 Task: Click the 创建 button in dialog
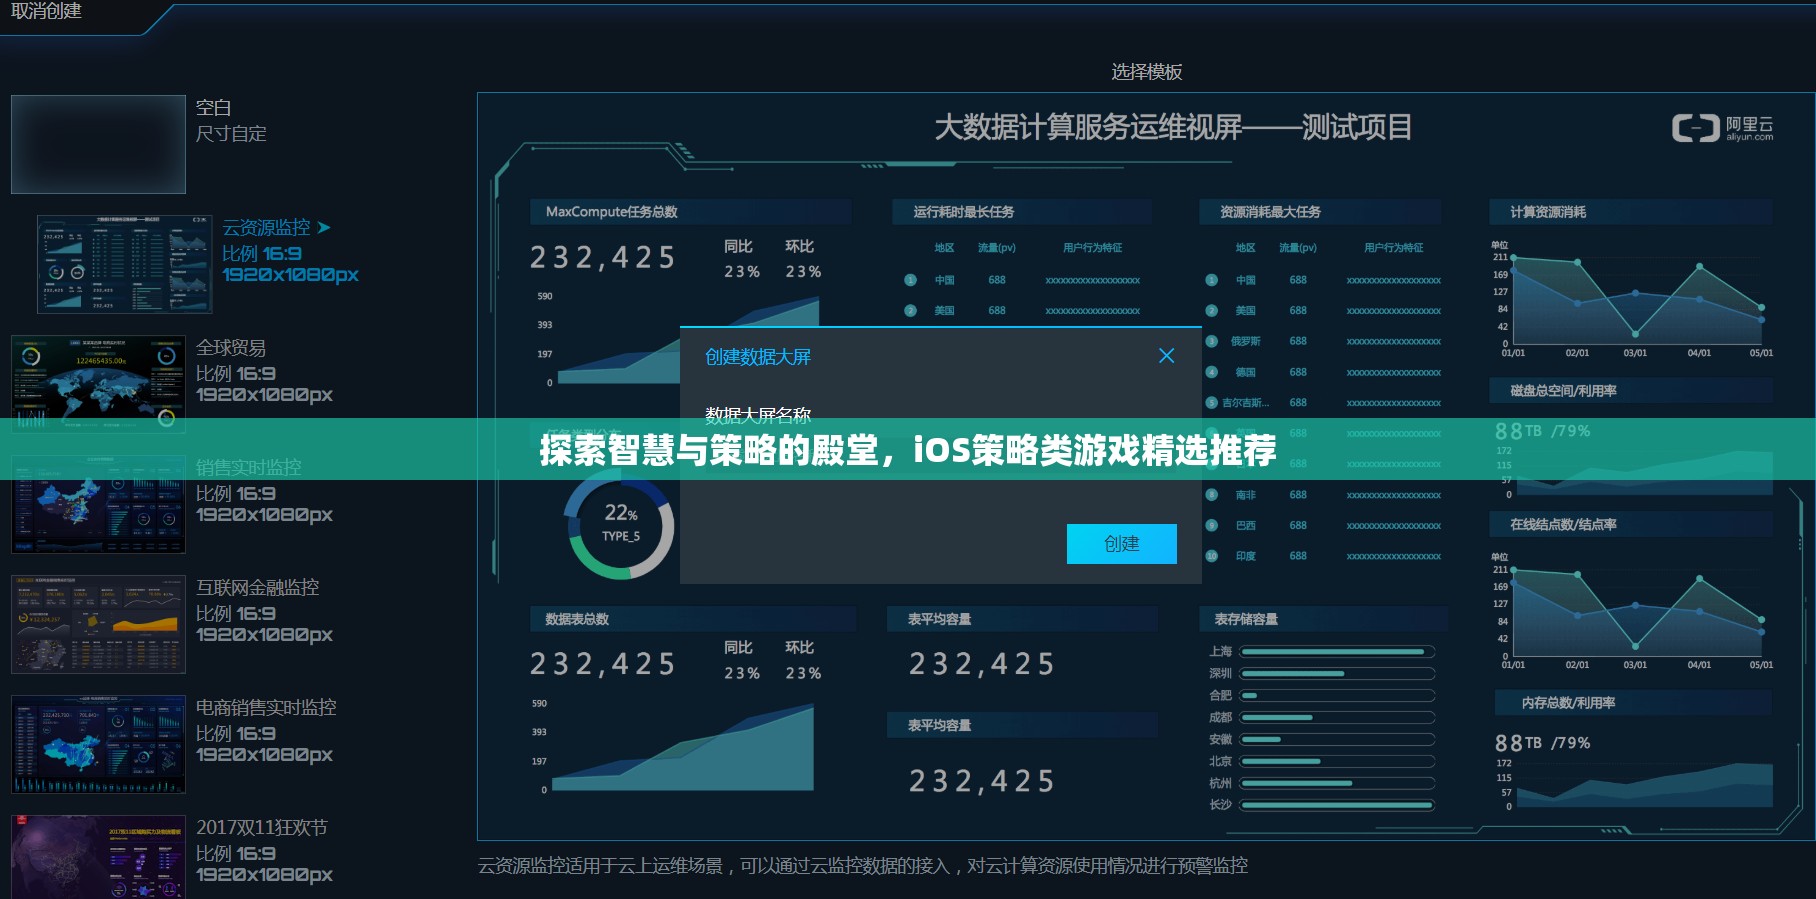(1121, 544)
